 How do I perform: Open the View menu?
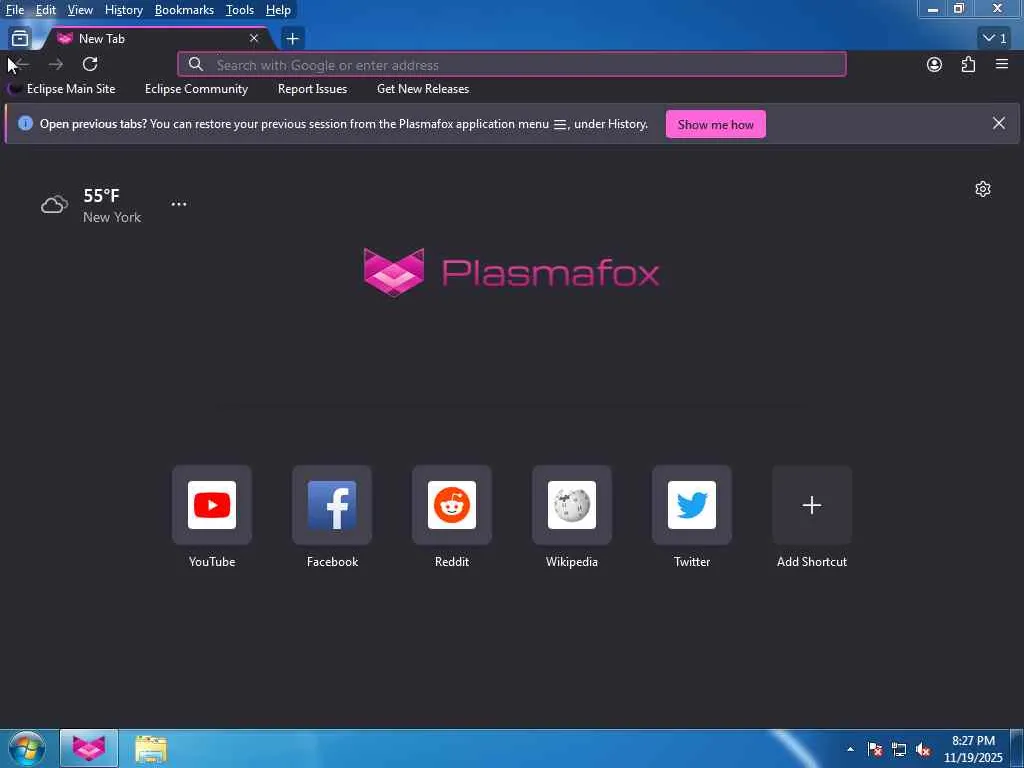click(x=80, y=10)
